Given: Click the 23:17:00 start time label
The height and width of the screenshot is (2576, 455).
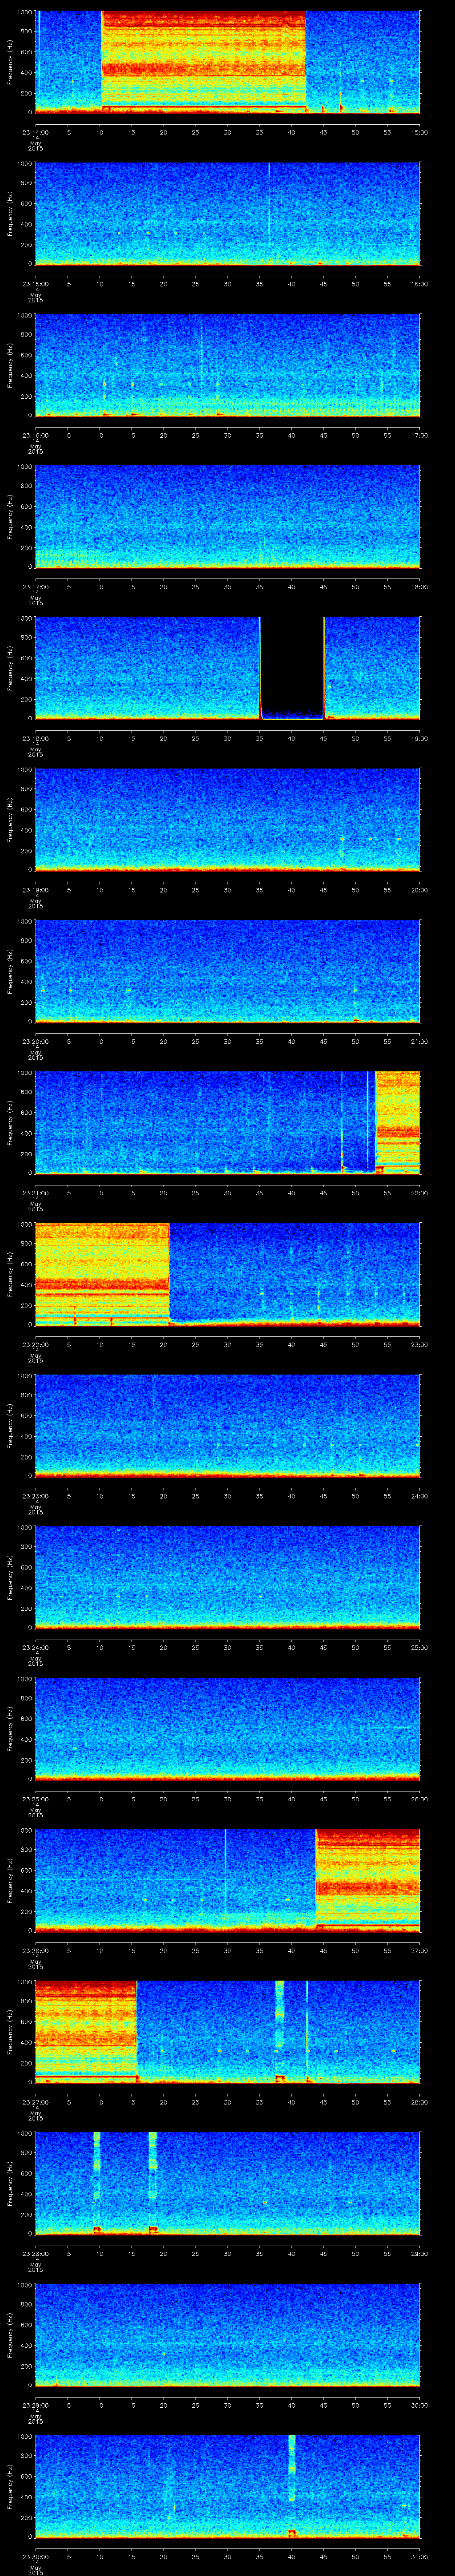Looking at the screenshot, I should tap(35, 587).
